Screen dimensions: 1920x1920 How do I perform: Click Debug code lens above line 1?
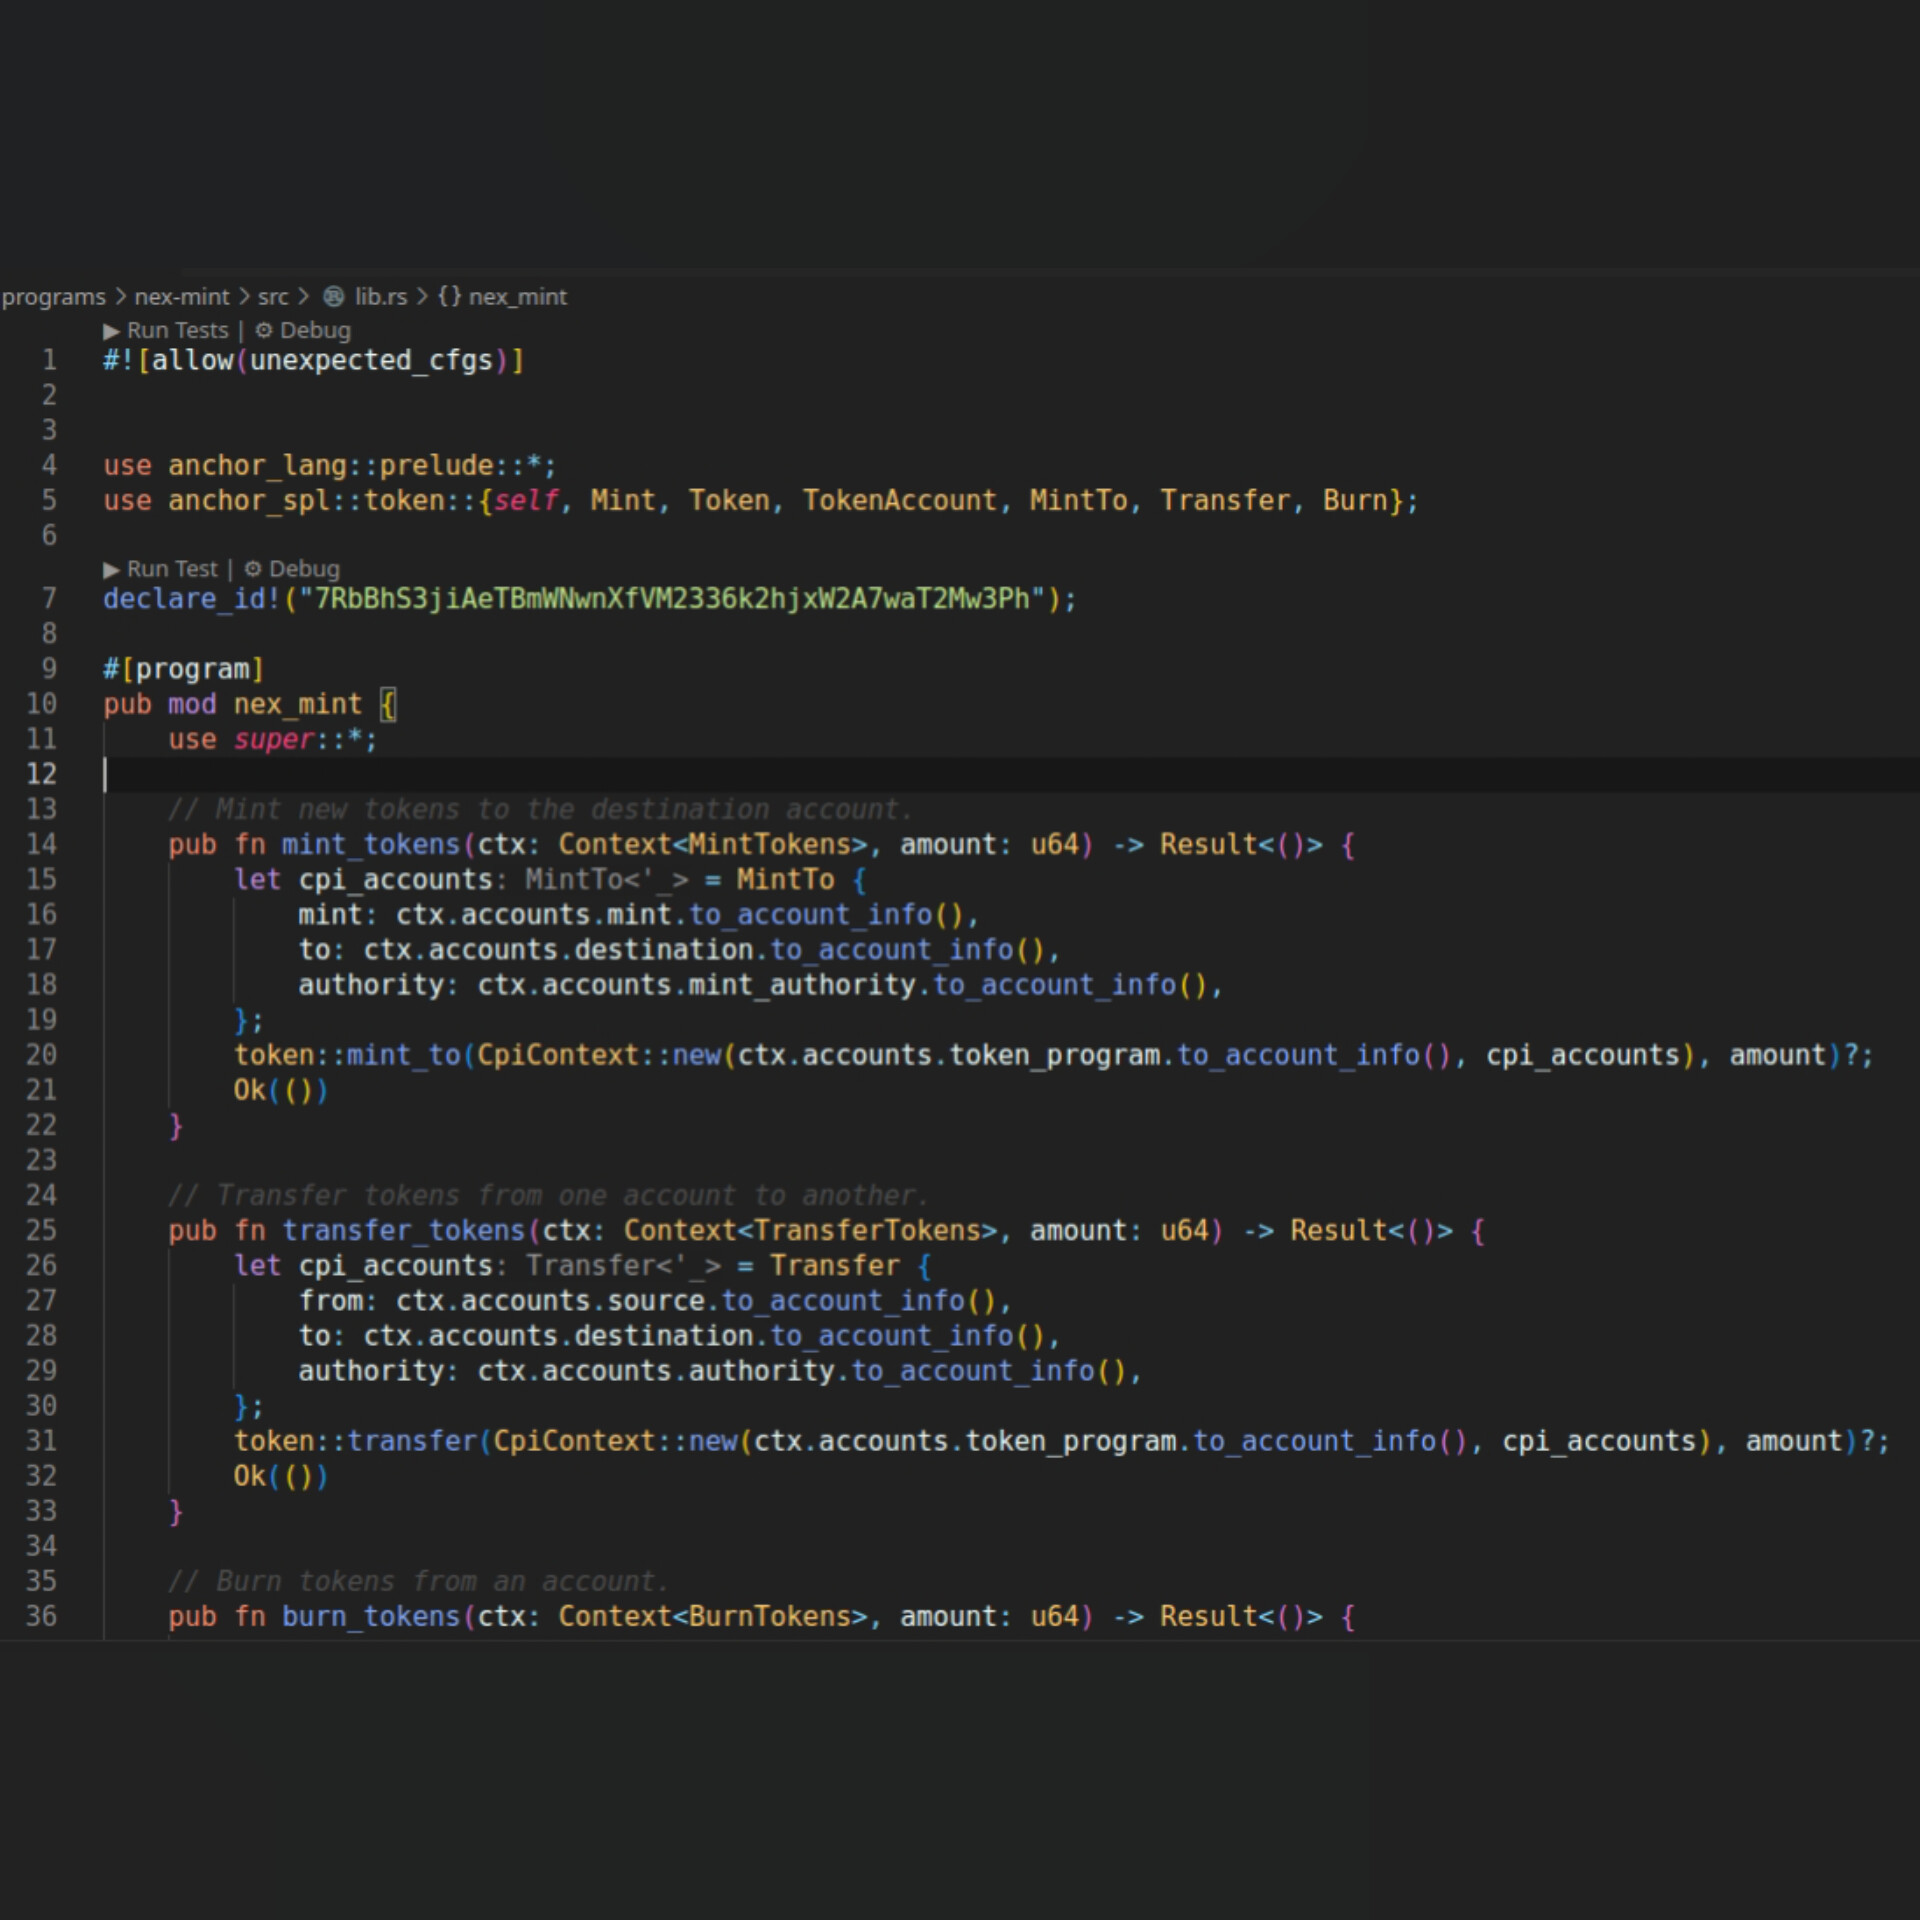pyautogui.click(x=315, y=330)
